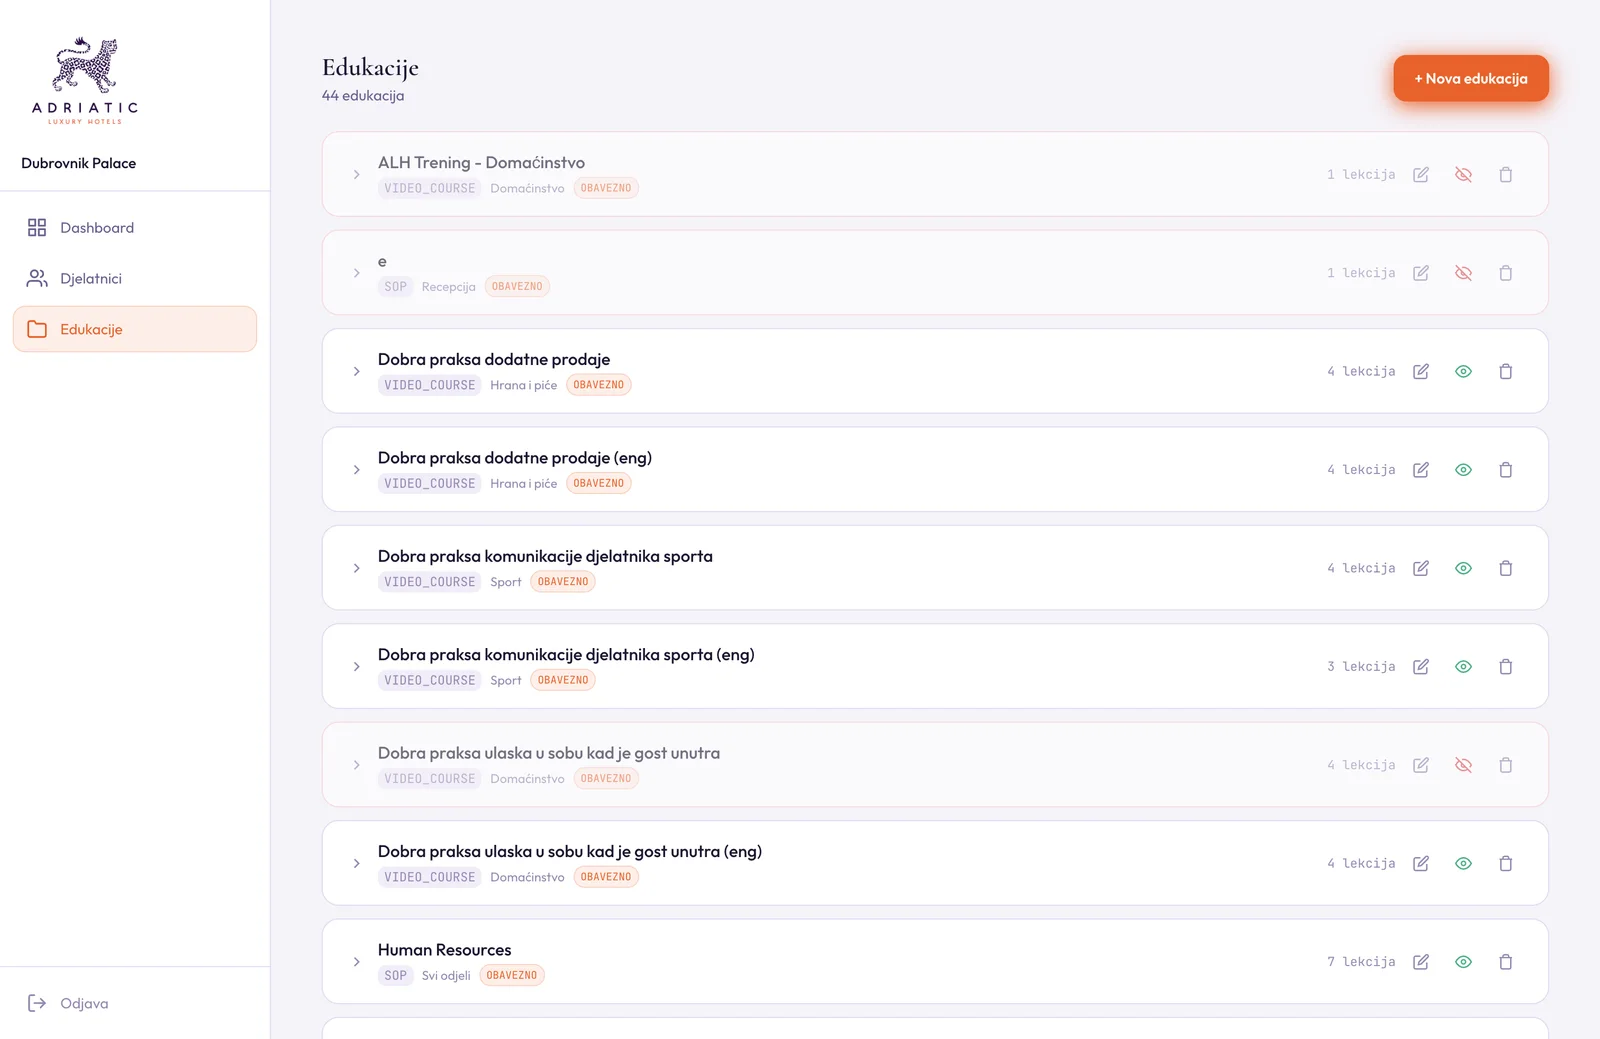The height and width of the screenshot is (1039, 1600).
Task: Click OBAVEZNO badge on the 'e' row
Action: [x=517, y=287]
